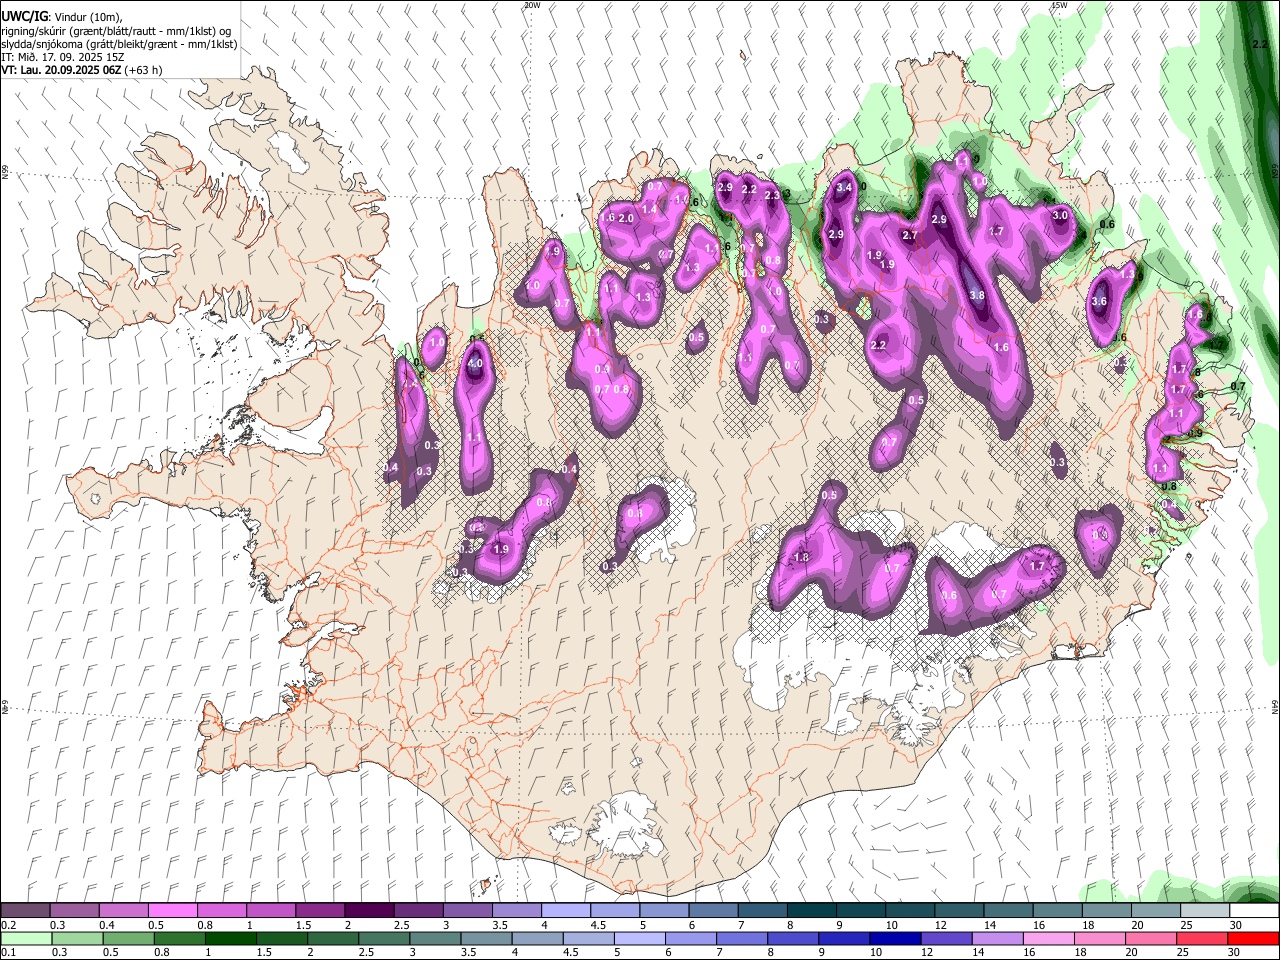The height and width of the screenshot is (960, 1280).
Task: Click the "0.2" label under the snow scale
Action: click(9, 925)
